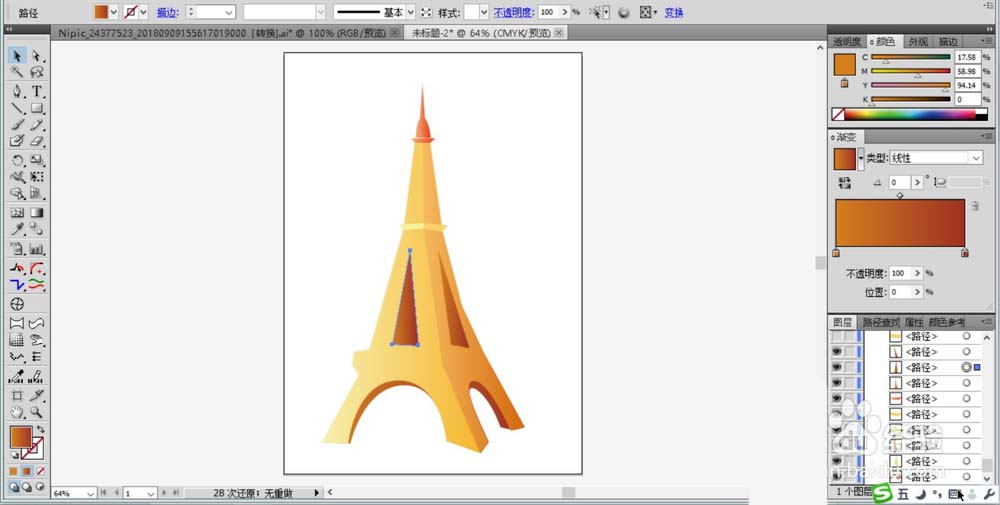Click the IME moon icon
The height and width of the screenshot is (505, 1000).
(x=921, y=493)
